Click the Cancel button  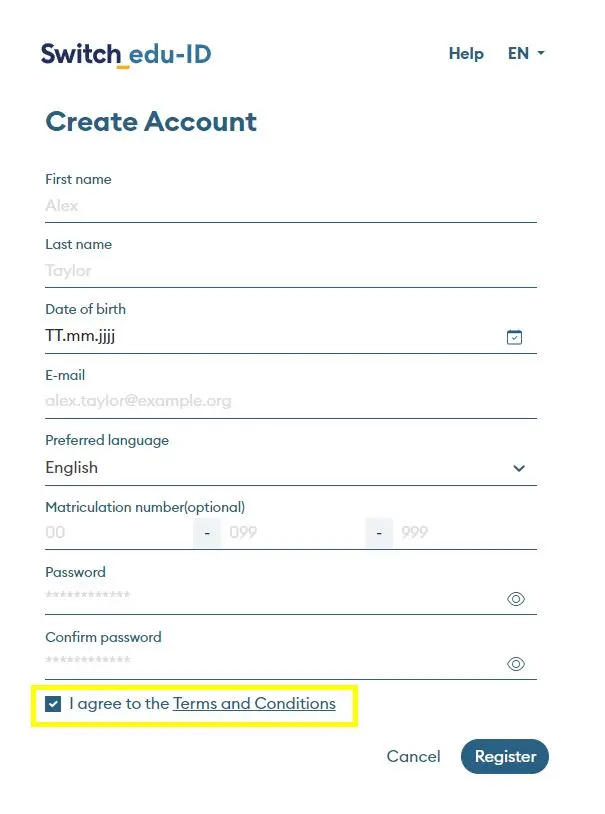point(413,757)
